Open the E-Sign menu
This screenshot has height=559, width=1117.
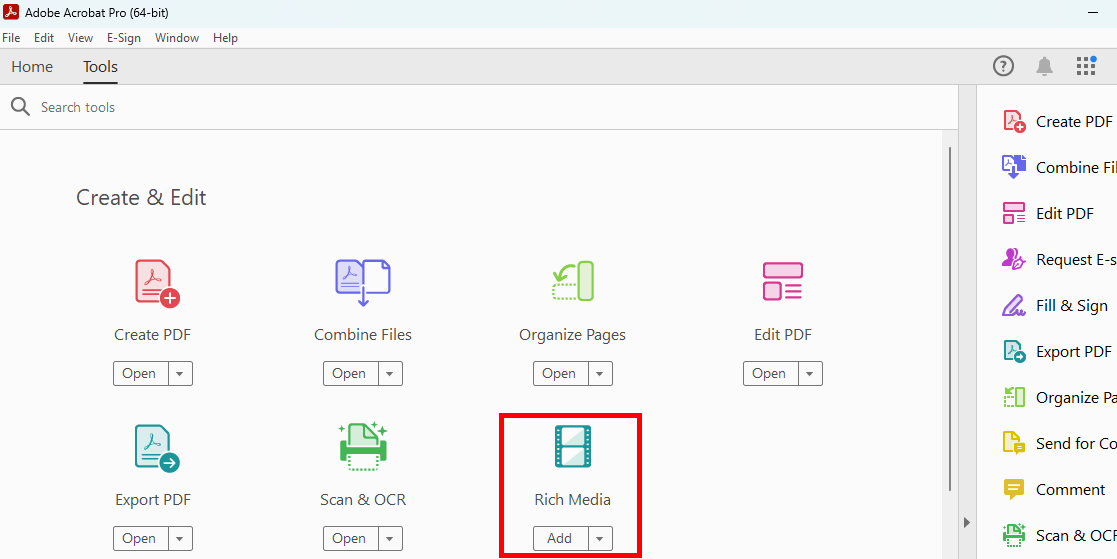click(x=124, y=38)
